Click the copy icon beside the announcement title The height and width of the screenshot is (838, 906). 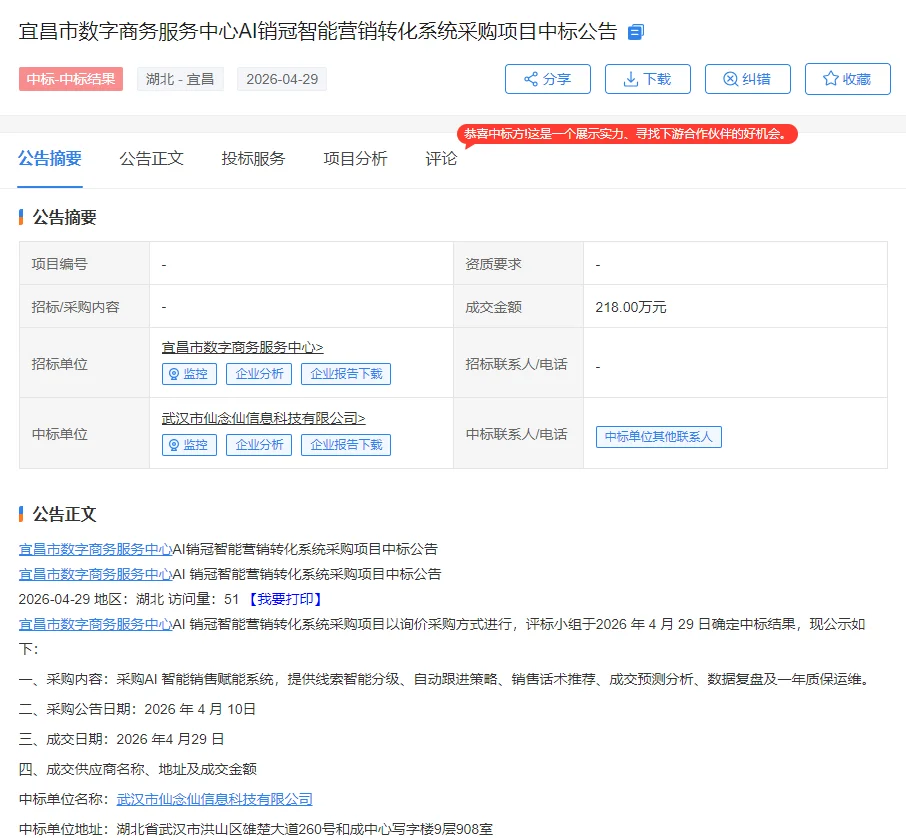coord(636,32)
